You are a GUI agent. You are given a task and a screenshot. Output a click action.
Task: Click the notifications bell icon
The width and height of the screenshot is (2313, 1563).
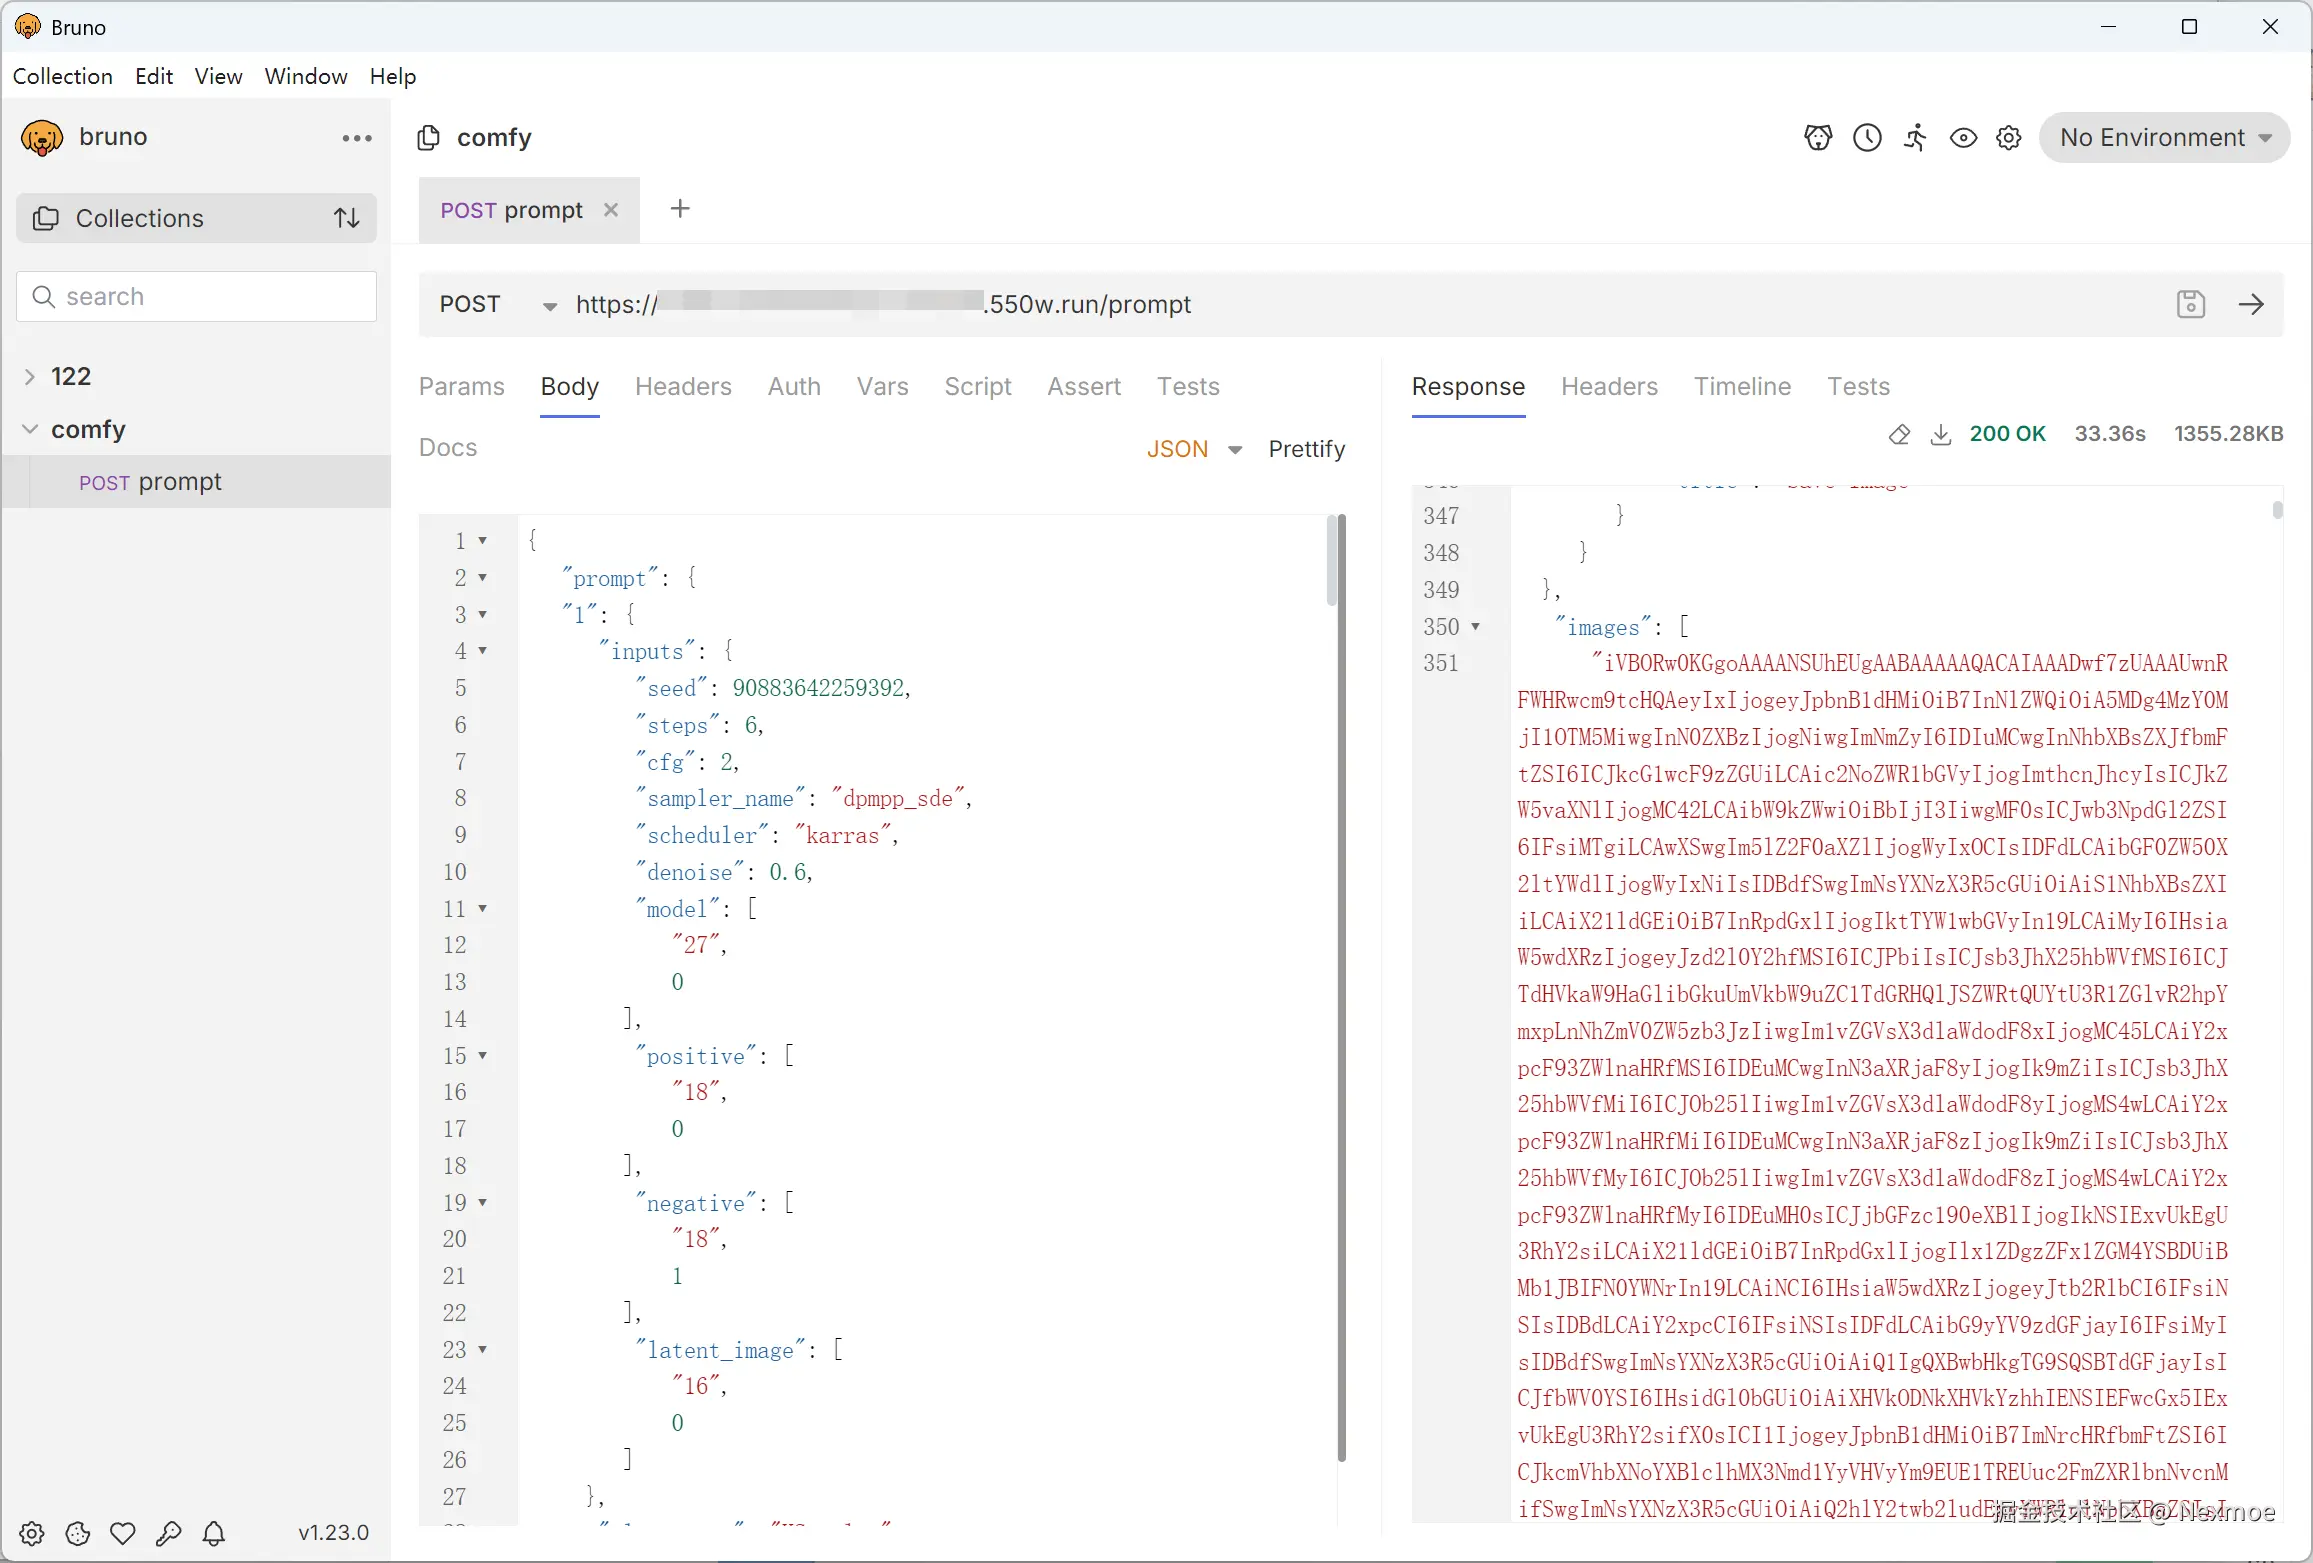(x=214, y=1533)
